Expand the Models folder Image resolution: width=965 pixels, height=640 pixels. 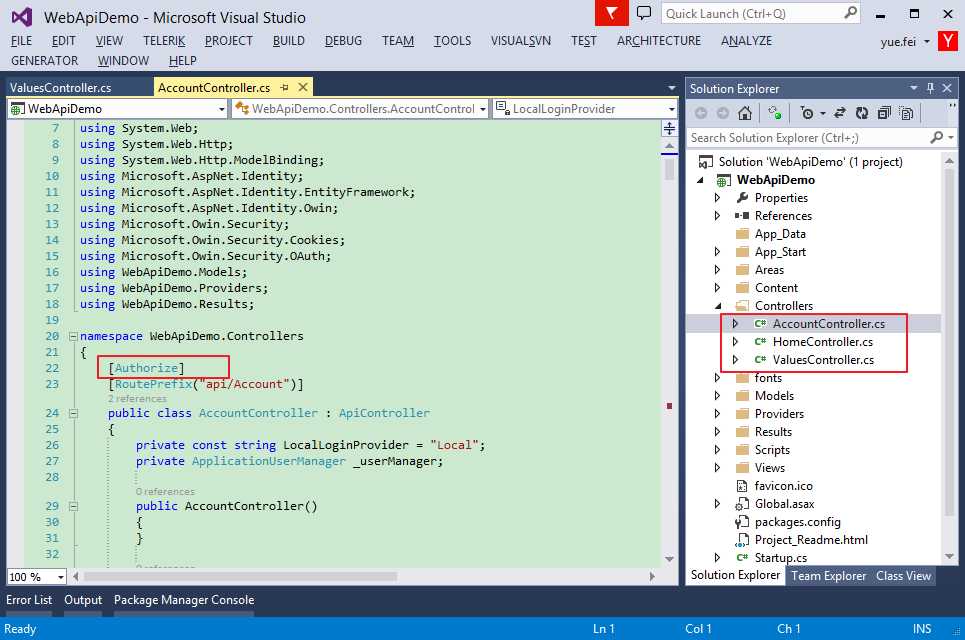[717, 396]
